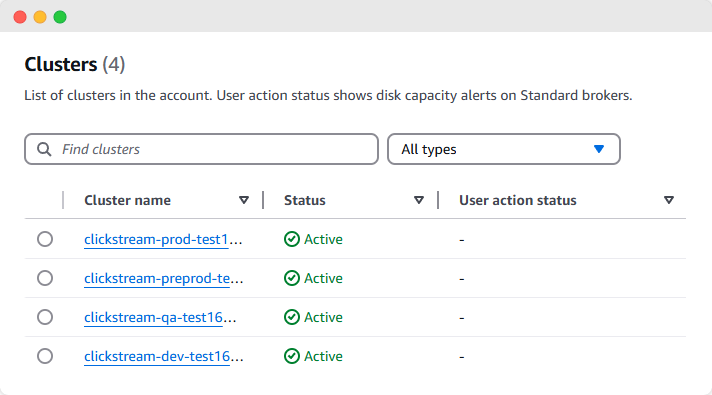
Task: Select the clickstream-preprod-te cluster radio button
Action: pyautogui.click(x=45, y=278)
